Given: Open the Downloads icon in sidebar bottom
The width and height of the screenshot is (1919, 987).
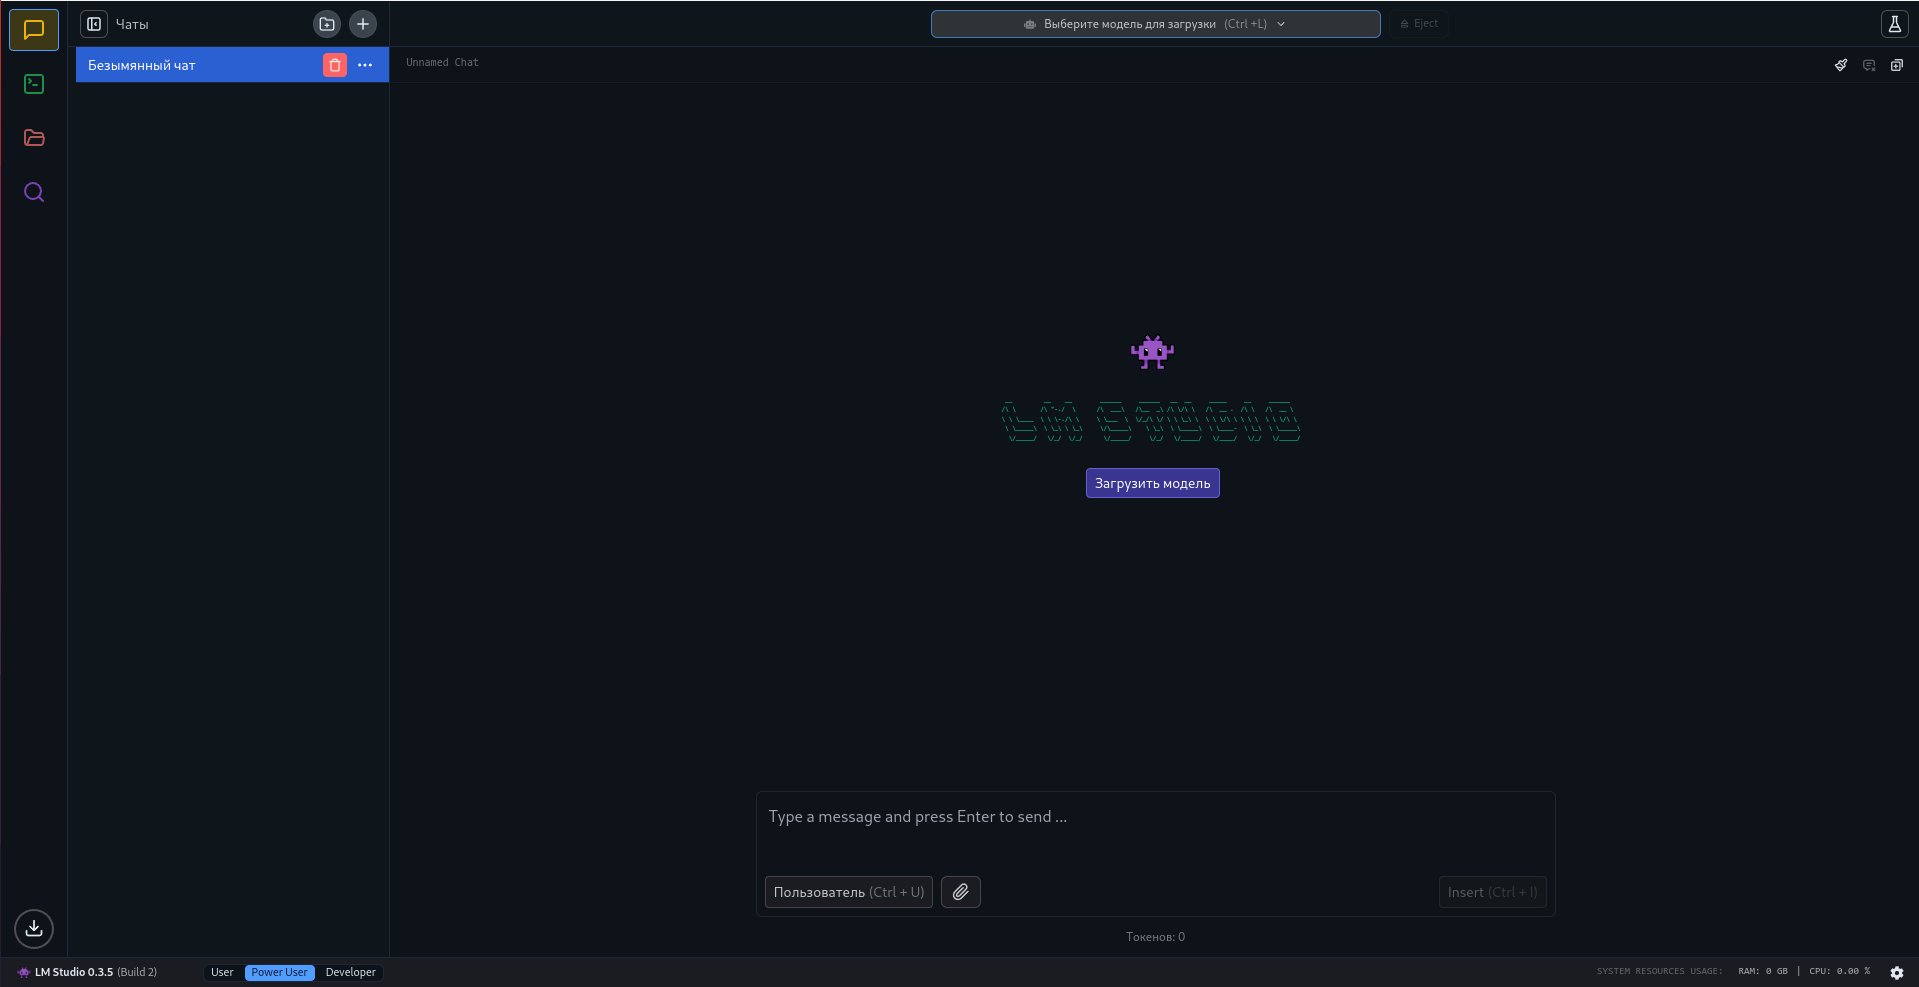Looking at the screenshot, I should pos(34,928).
